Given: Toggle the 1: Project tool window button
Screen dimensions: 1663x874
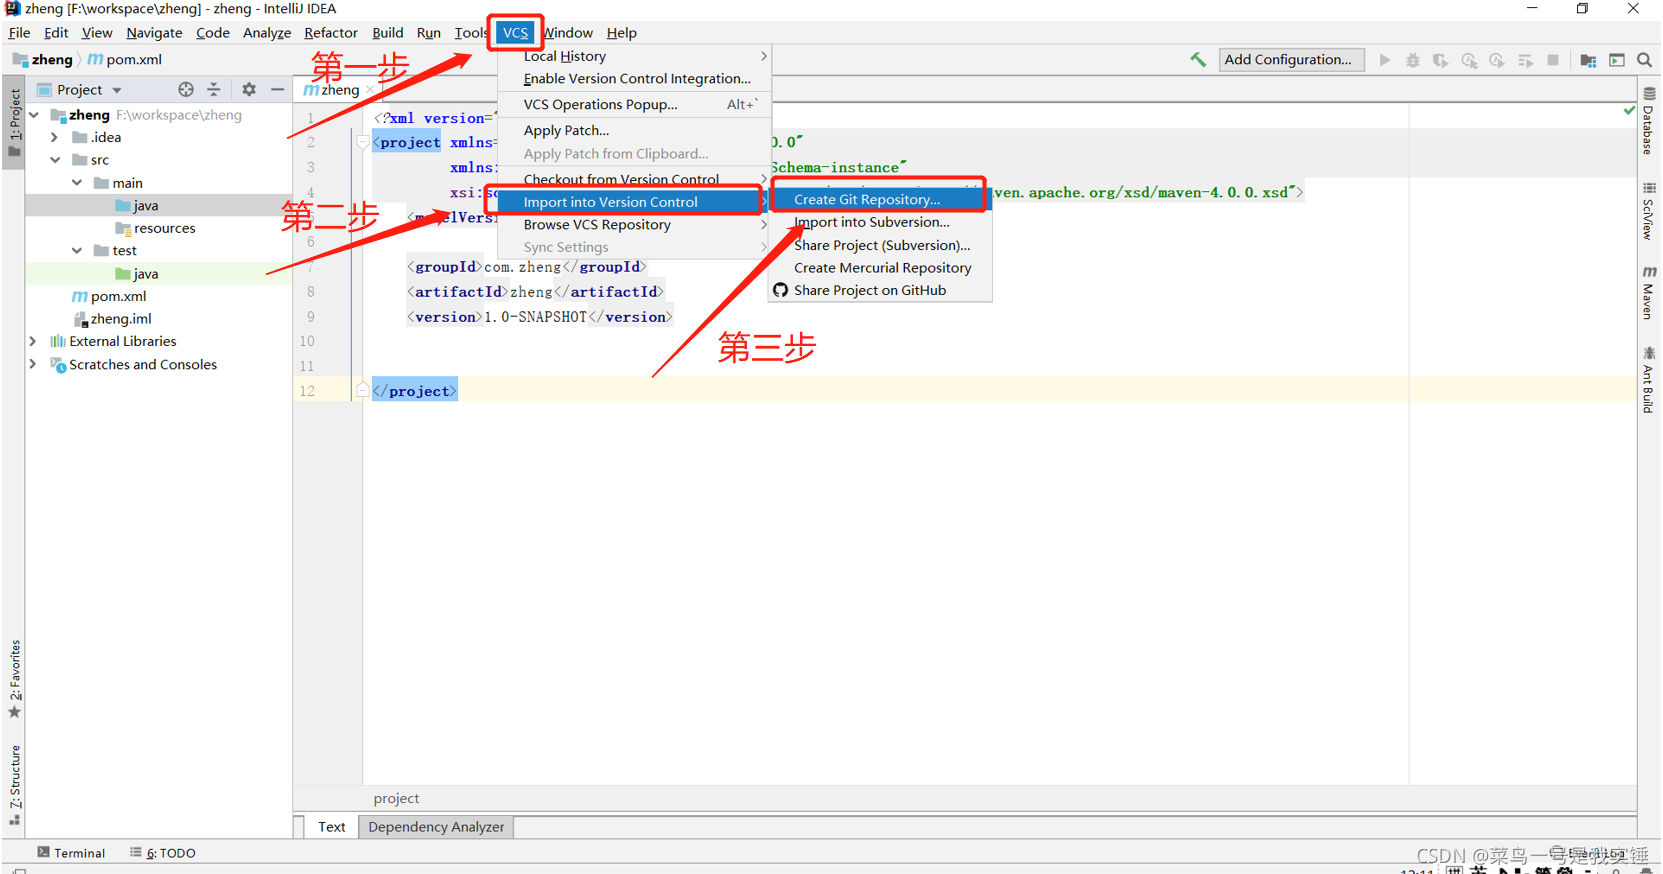Looking at the screenshot, I should (15, 123).
